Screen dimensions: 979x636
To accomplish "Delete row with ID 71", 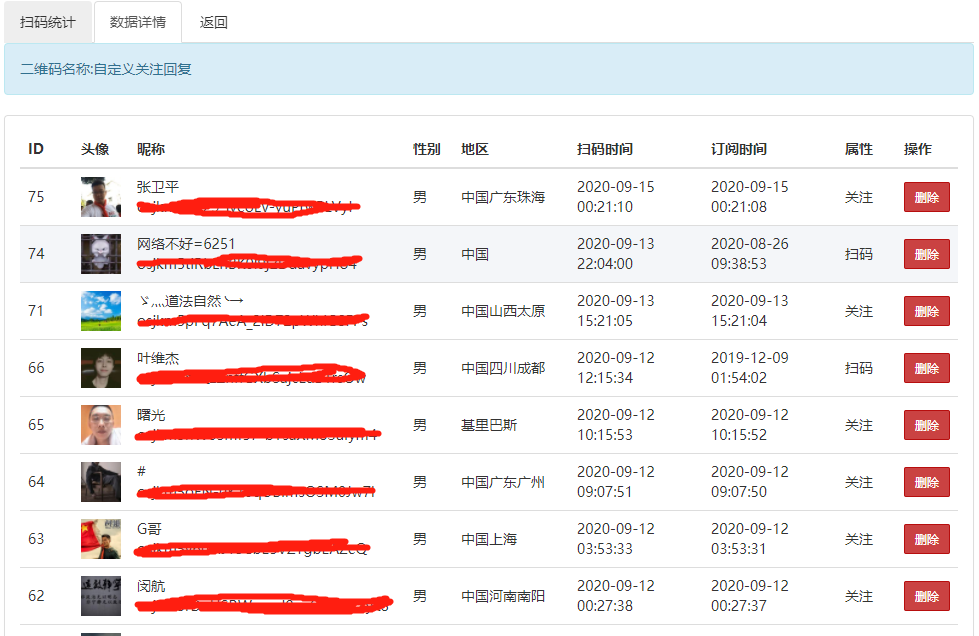I will coord(927,311).
